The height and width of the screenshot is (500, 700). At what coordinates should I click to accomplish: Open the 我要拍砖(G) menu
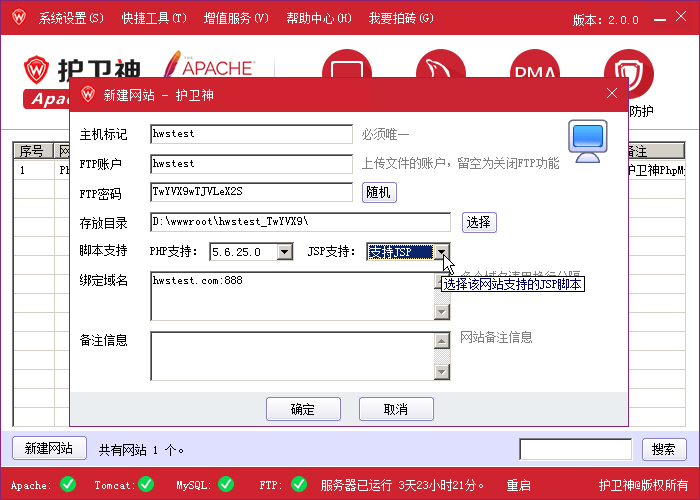click(401, 18)
